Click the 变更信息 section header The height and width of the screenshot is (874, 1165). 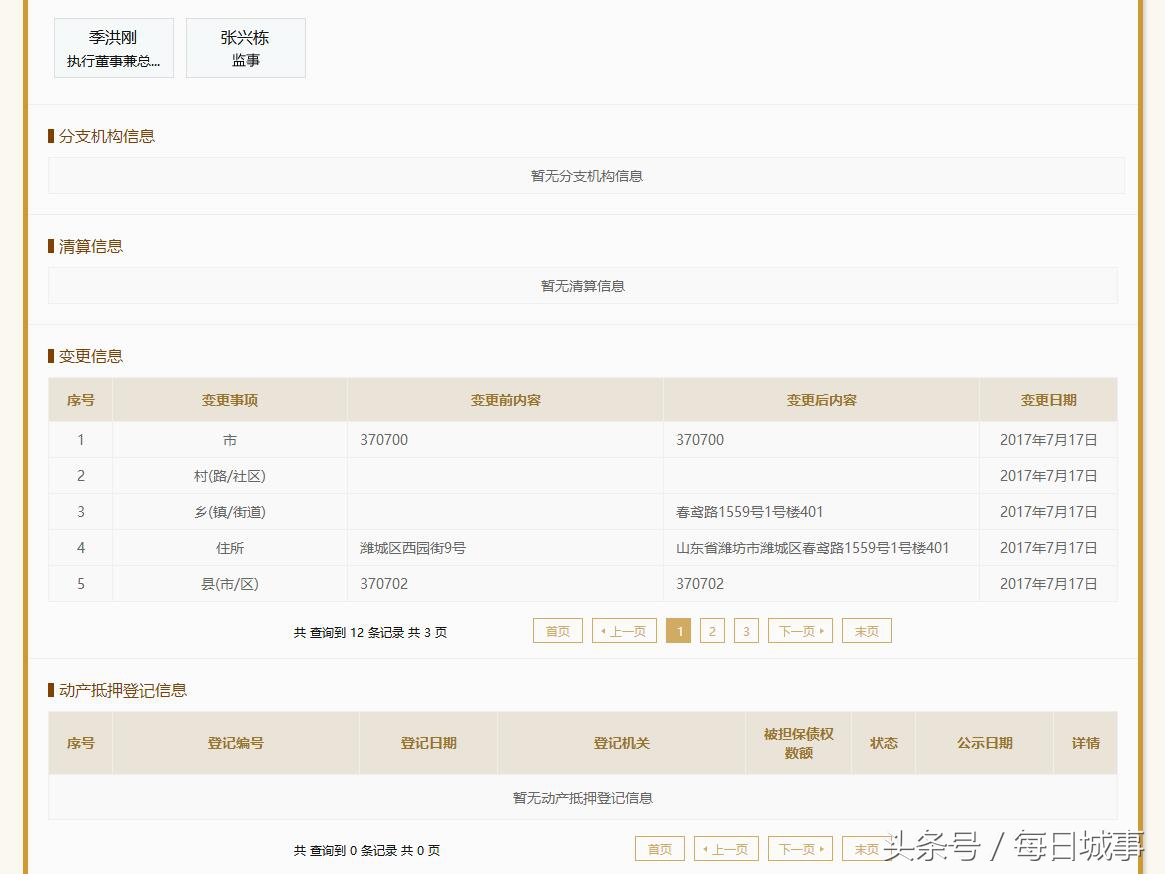click(86, 355)
